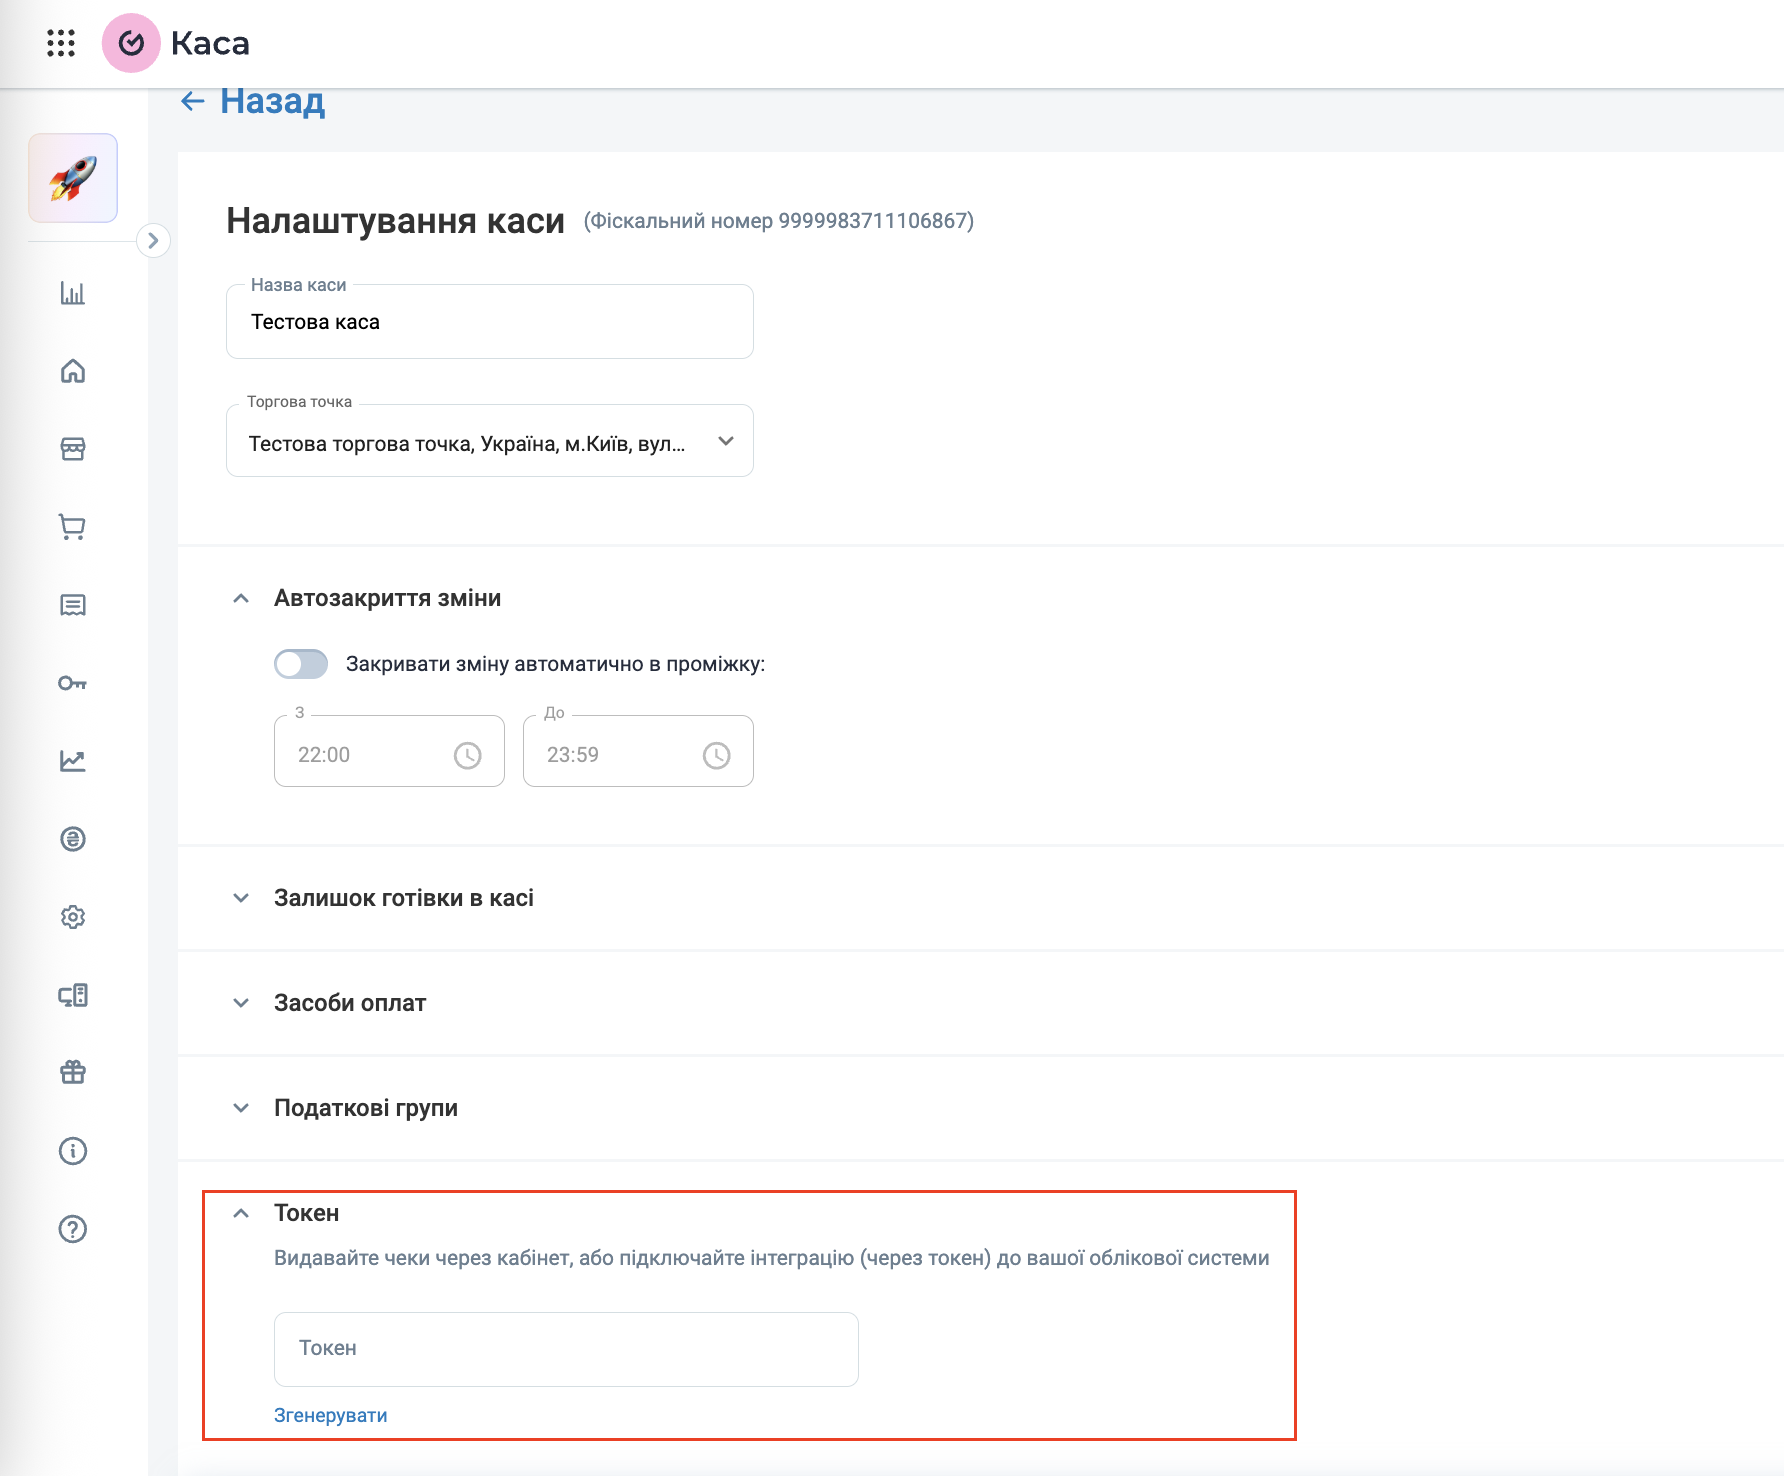1784x1476 pixels.
Task: Expand the Податкові групи section
Action: 365,1108
